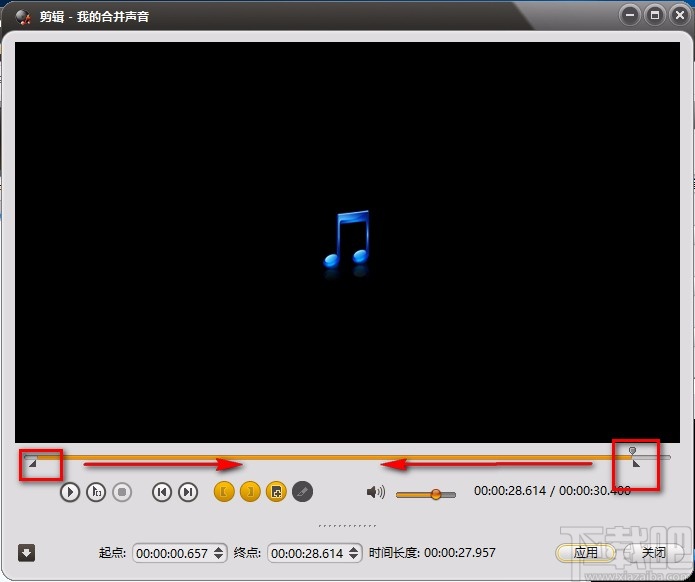This screenshot has height=582, width=695.
Task: Click the 00:00:28.614 / 00:00:30.400 time readout
Action: click(x=552, y=491)
